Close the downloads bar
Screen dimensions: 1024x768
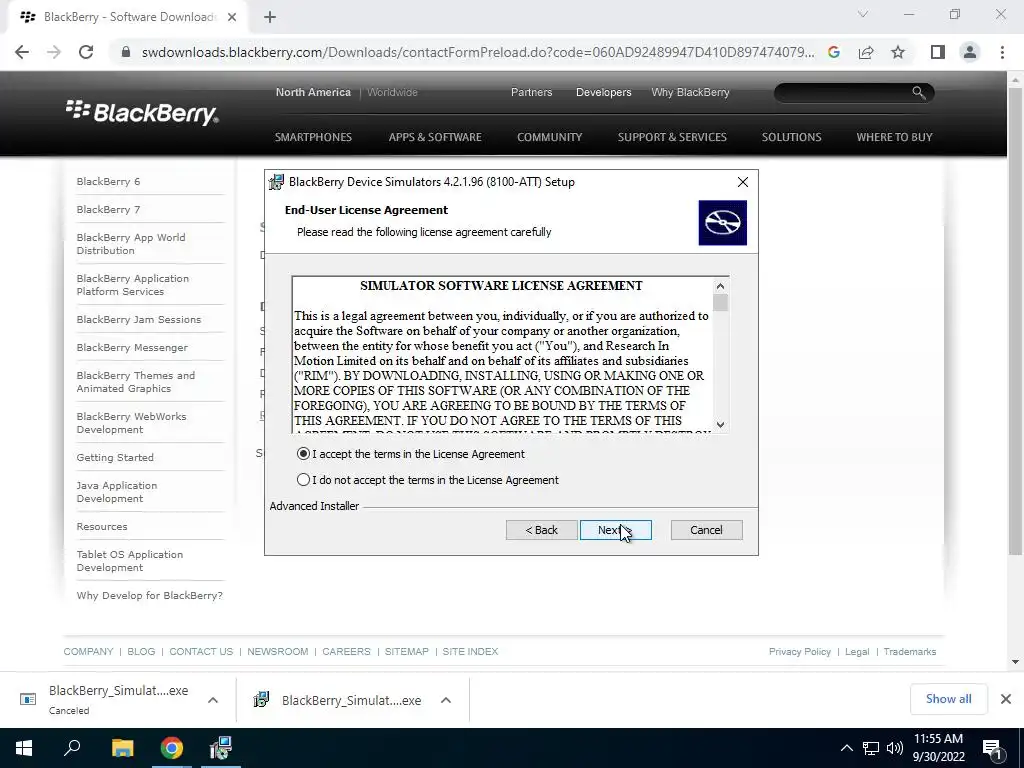coord(1006,699)
